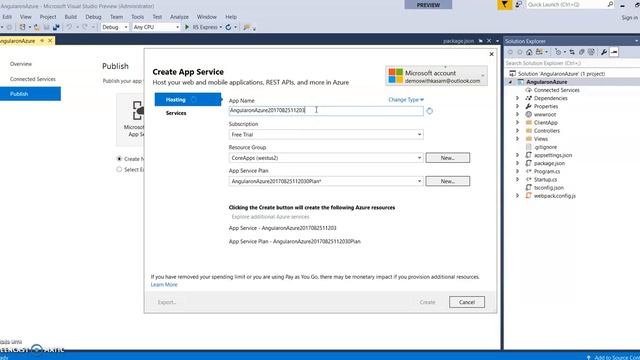Click the Cancel button
Viewport: 640px width, 360px height.
pyautogui.click(x=467, y=302)
